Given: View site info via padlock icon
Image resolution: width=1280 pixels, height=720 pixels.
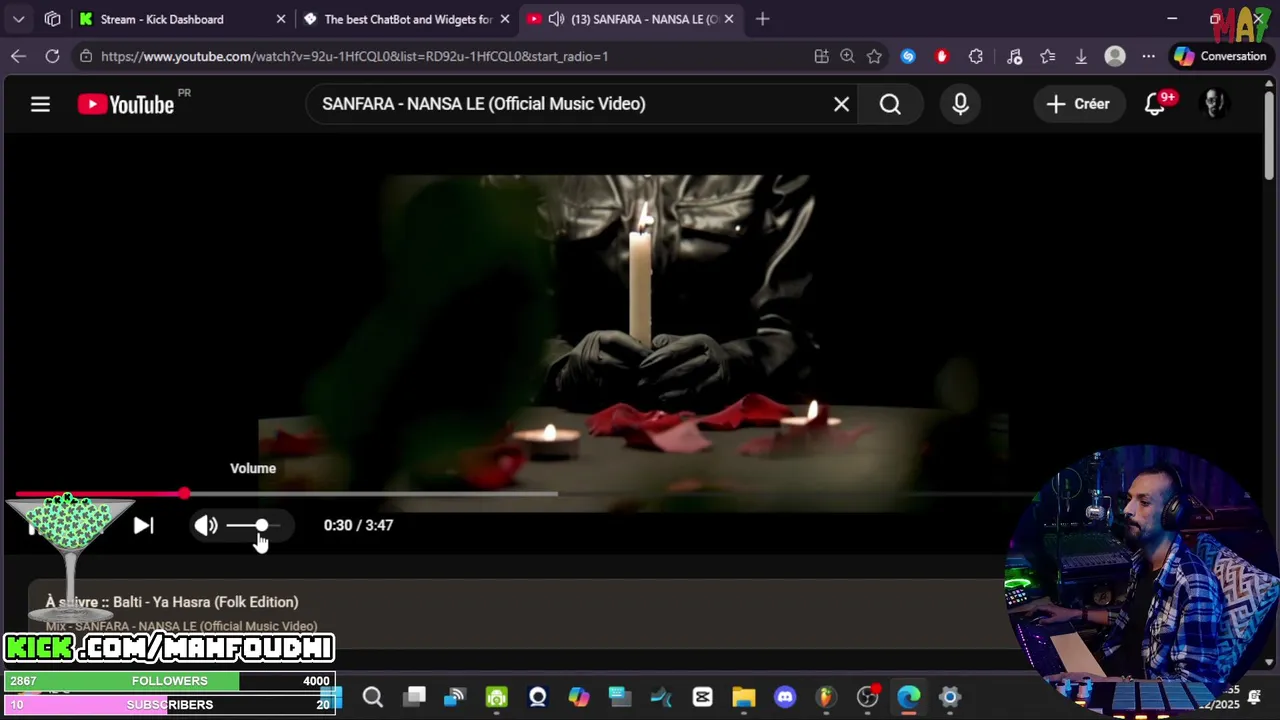Looking at the screenshot, I should [x=86, y=57].
